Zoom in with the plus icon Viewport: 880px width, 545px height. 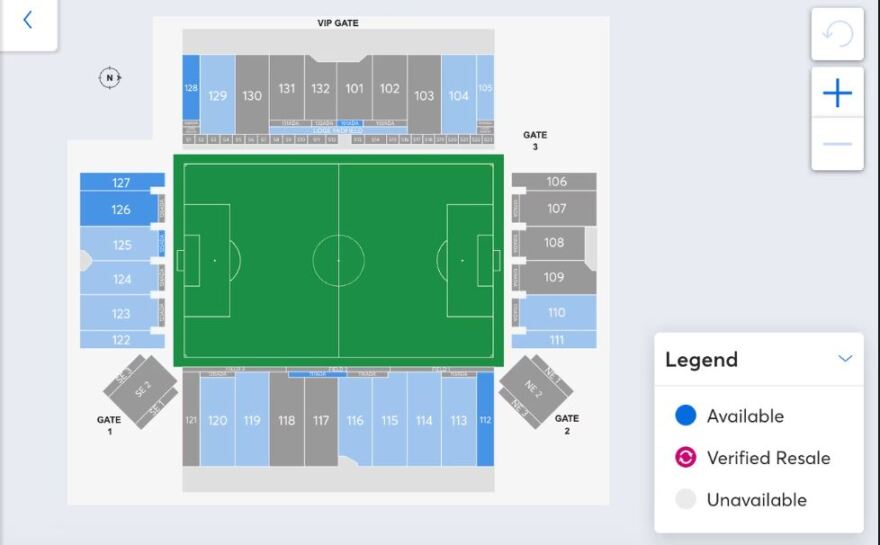pyautogui.click(x=837, y=93)
